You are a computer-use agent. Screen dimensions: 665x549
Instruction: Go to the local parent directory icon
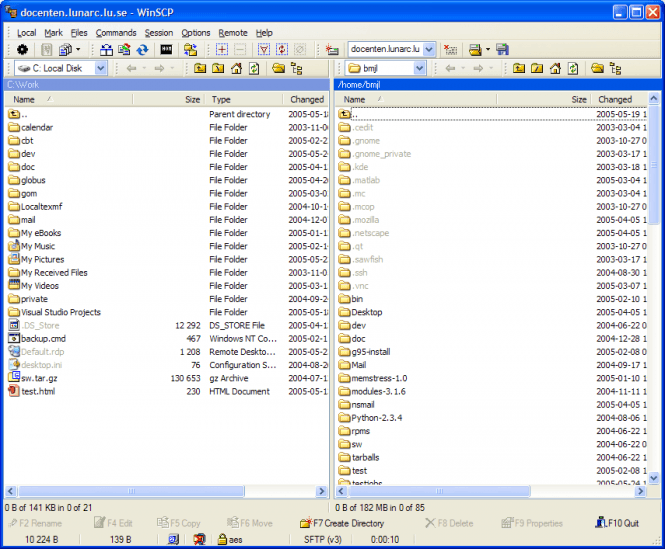coord(200,68)
